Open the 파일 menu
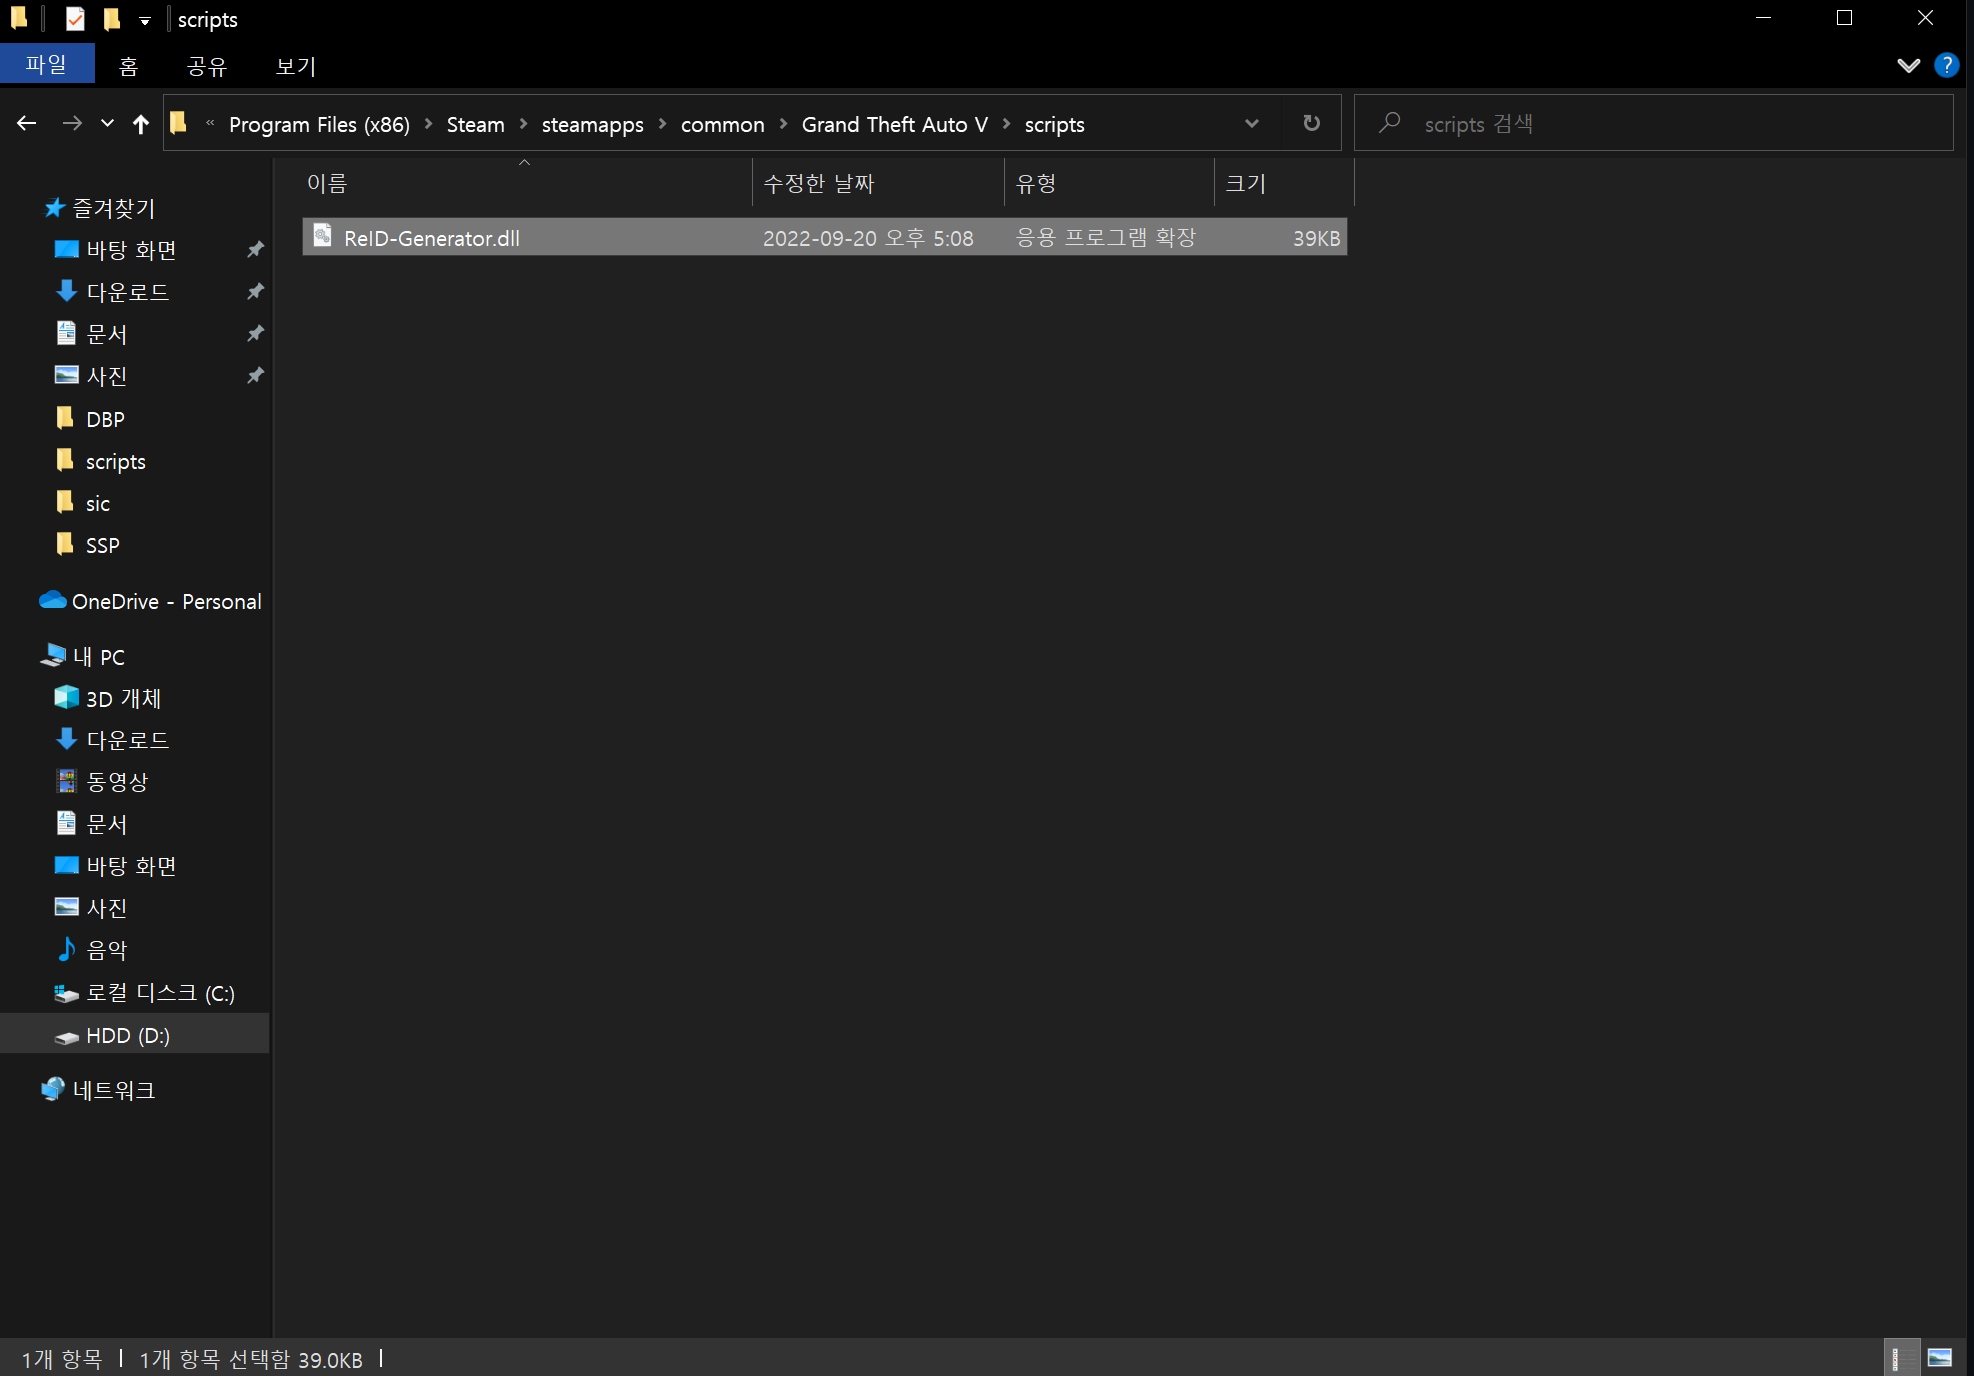Image resolution: width=1974 pixels, height=1376 pixels. (x=47, y=64)
